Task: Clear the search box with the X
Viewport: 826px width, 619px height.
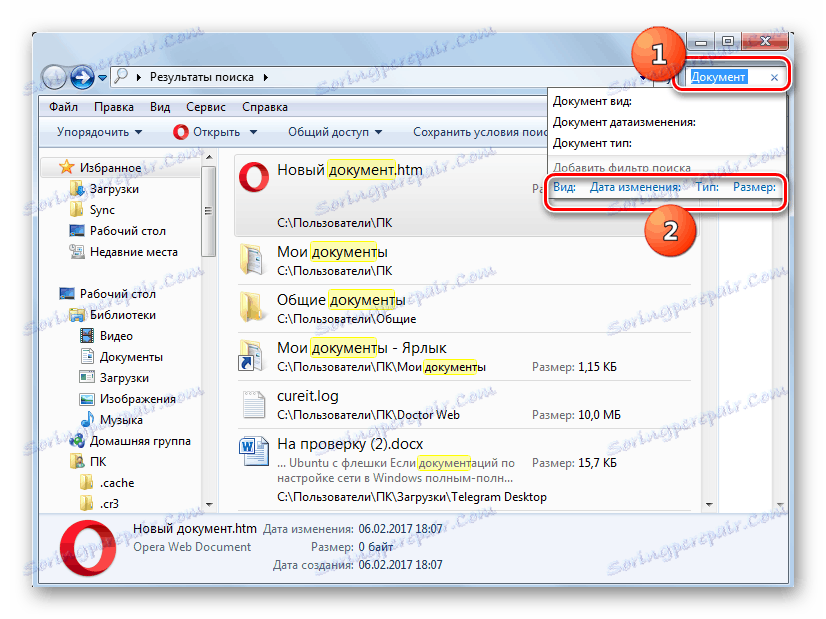Action: (x=774, y=77)
